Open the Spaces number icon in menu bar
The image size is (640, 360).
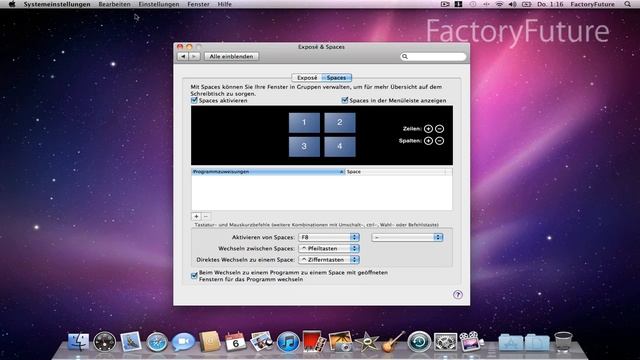(x=458, y=4)
